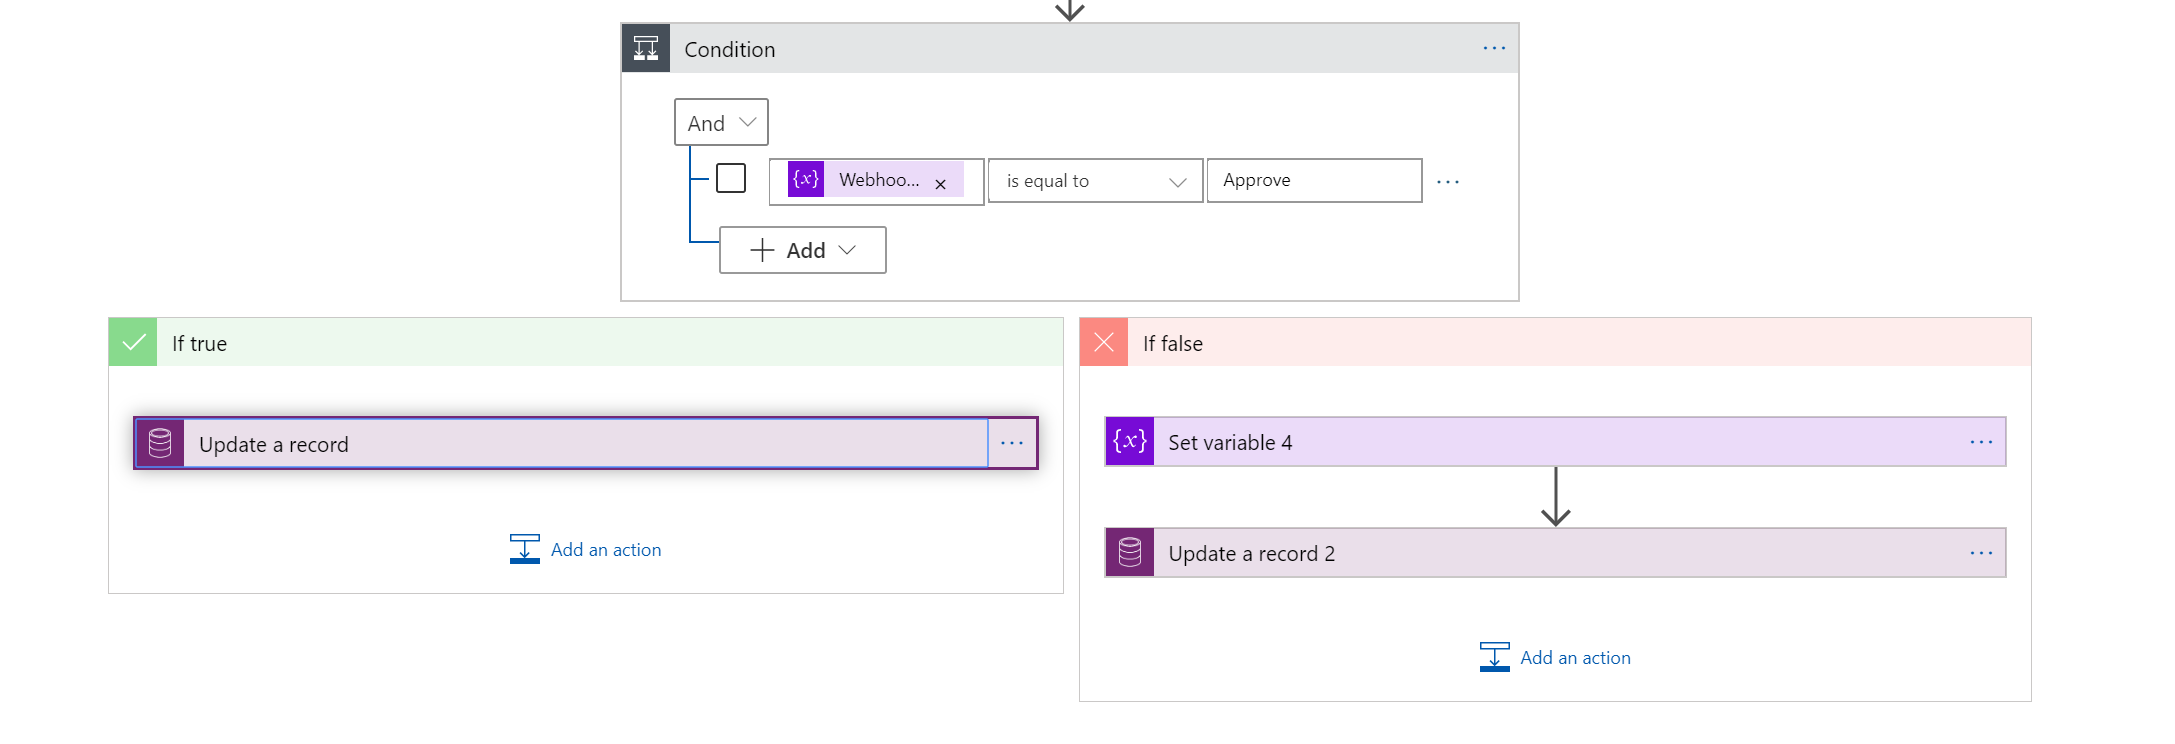2175x744 pixels.
Task: Click the Update a record database icon
Action: click(160, 443)
